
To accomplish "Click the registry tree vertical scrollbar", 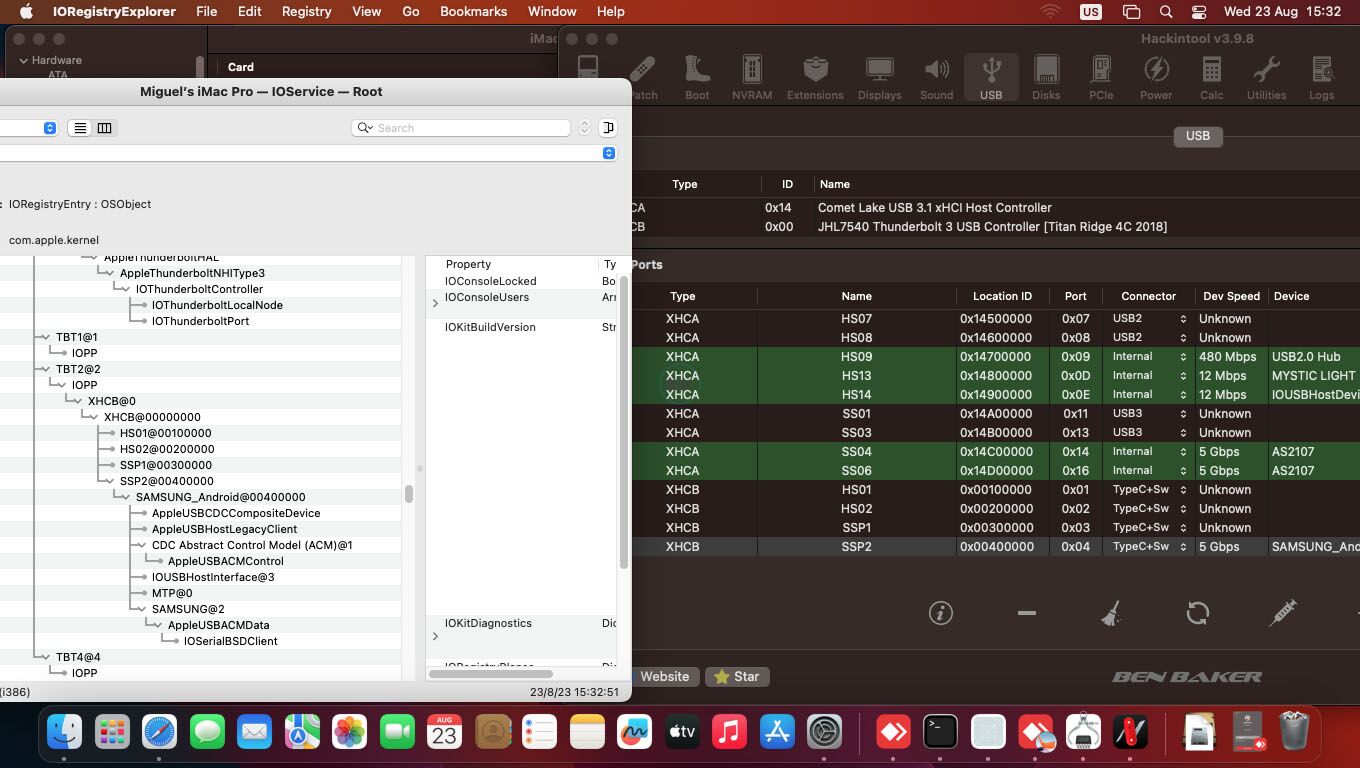I will pyautogui.click(x=409, y=494).
